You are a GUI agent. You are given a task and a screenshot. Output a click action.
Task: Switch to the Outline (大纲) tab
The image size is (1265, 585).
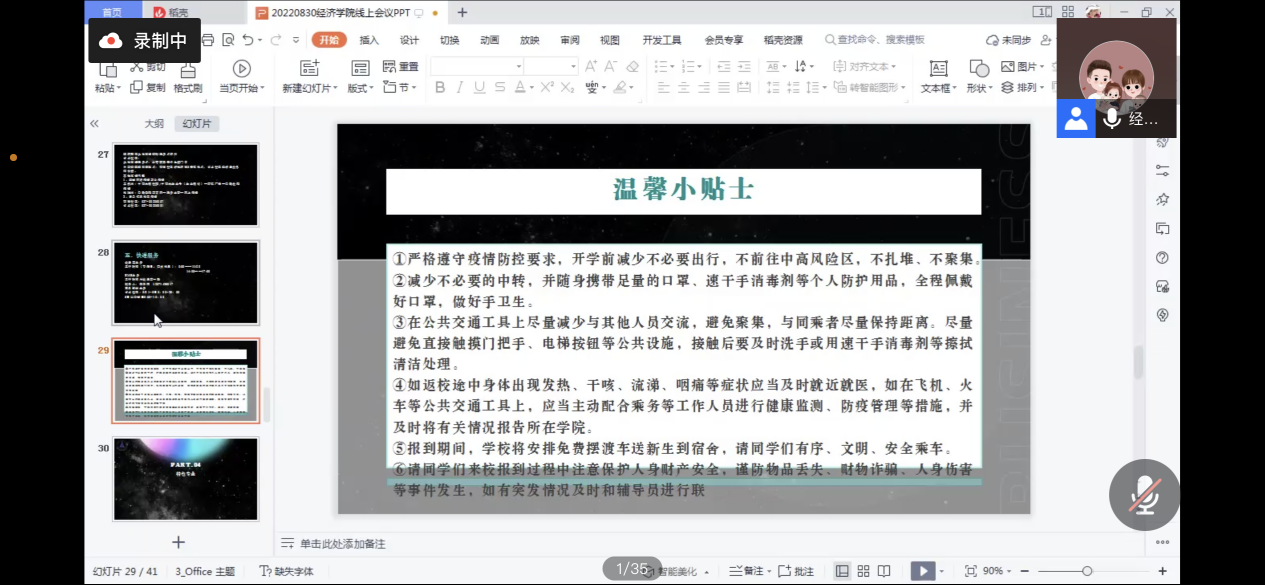pos(153,124)
